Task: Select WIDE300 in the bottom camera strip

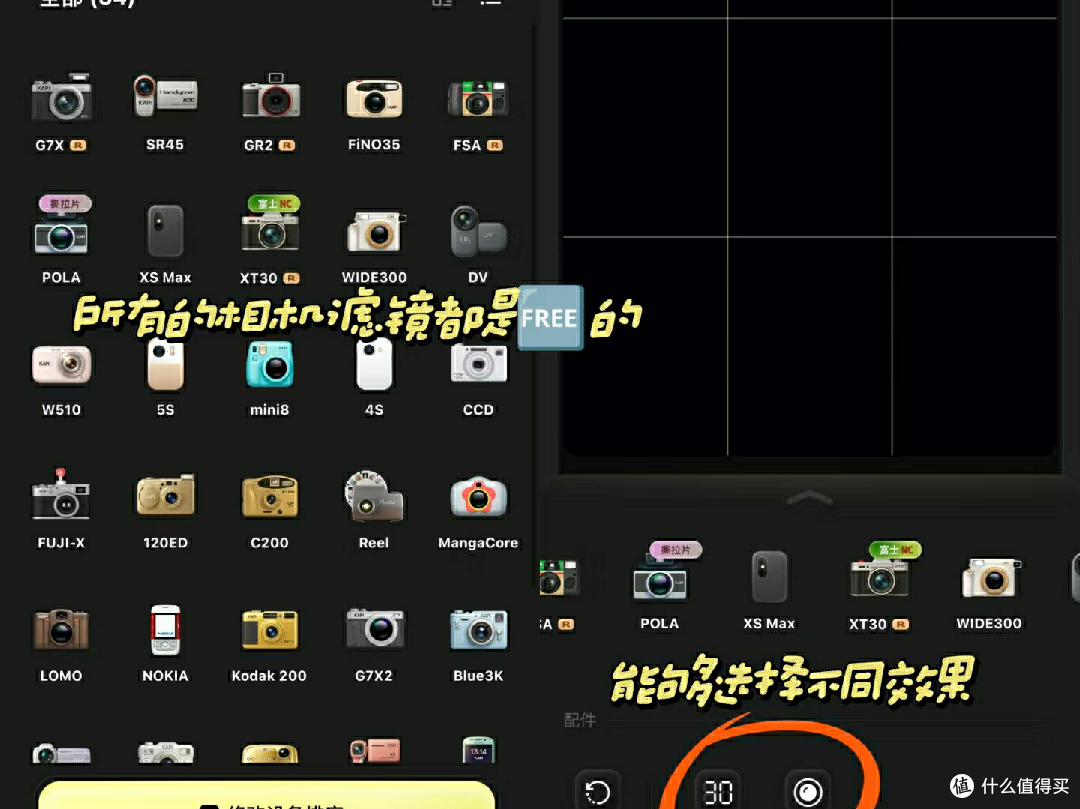Action: pyautogui.click(x=989, y=591)
